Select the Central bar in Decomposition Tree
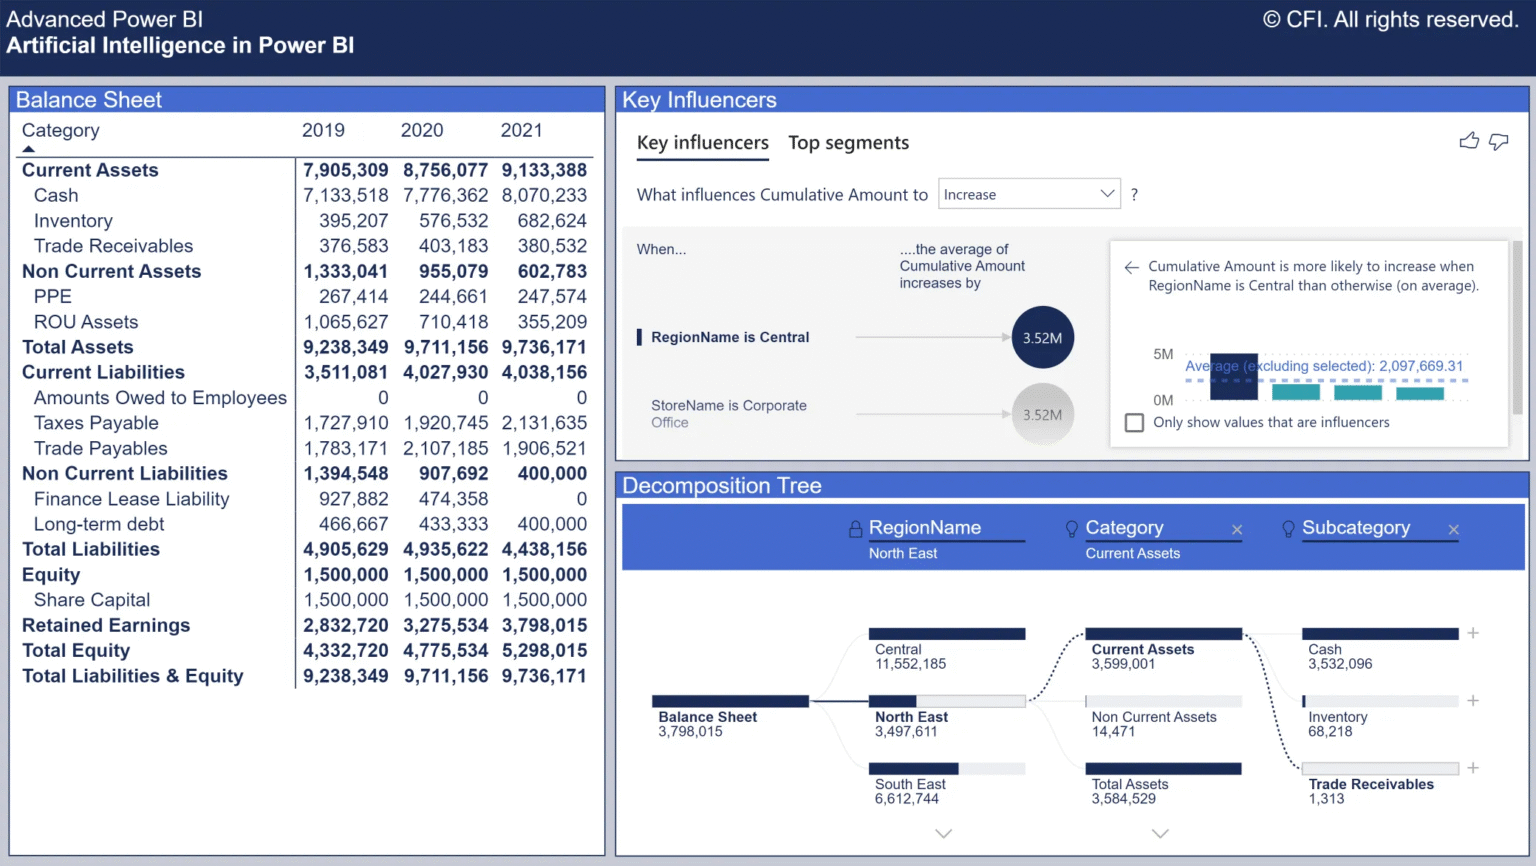Image resolution: width=1536 pixels, height=866 pixels. (x=946, y=634)
